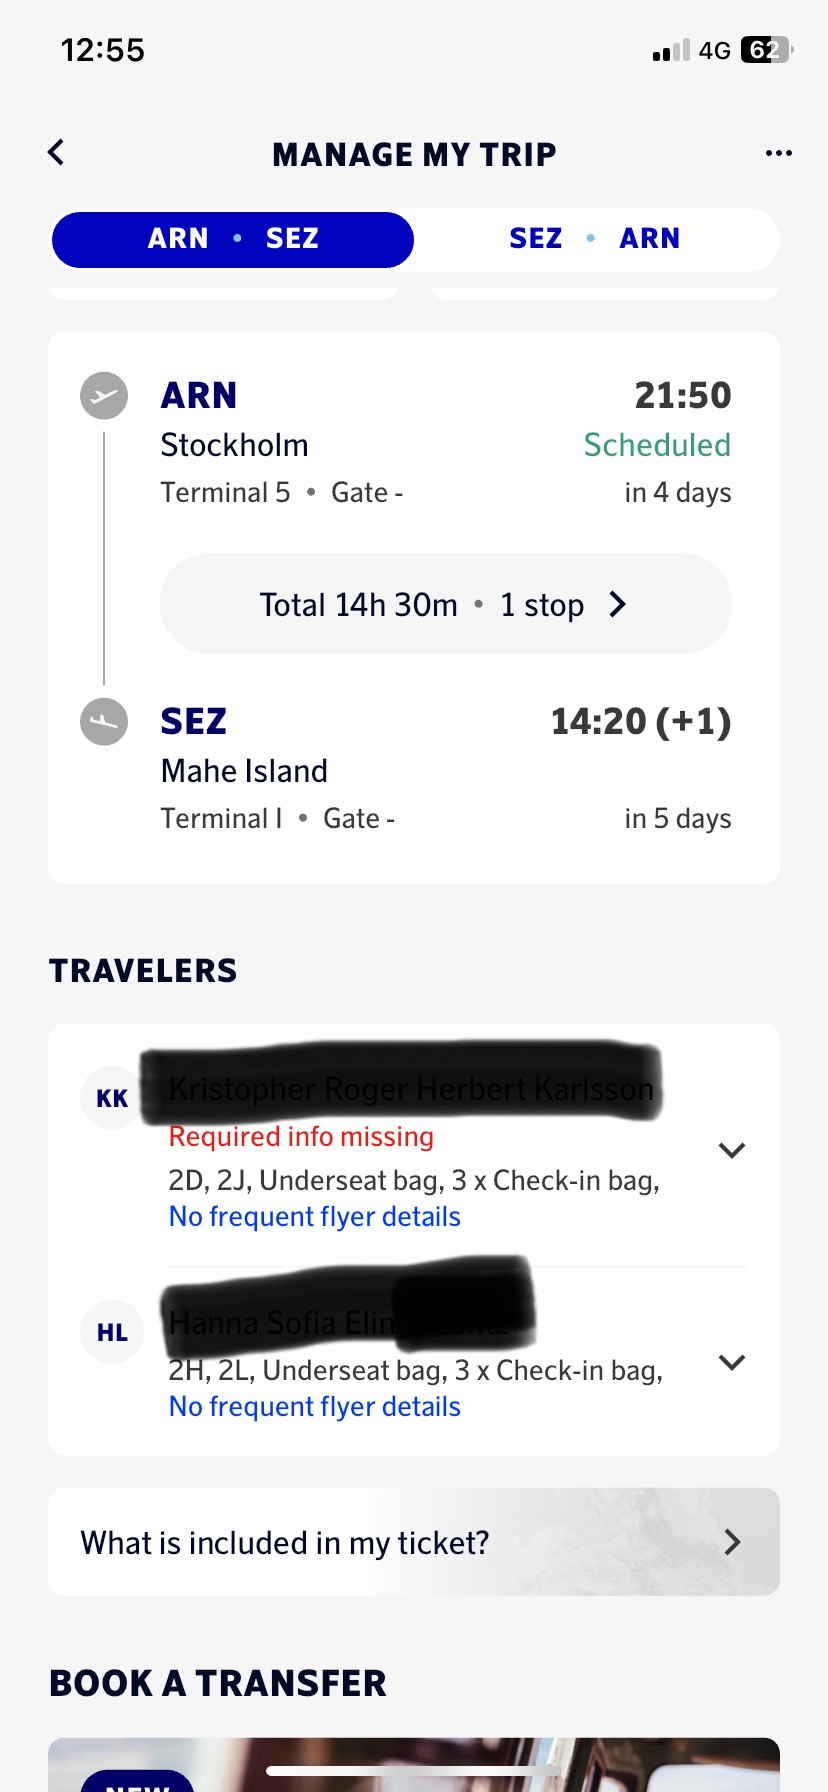Tap the transfer promo image thumbnail
This screenshot has width=828, height=1792.
pos(414,1766)
